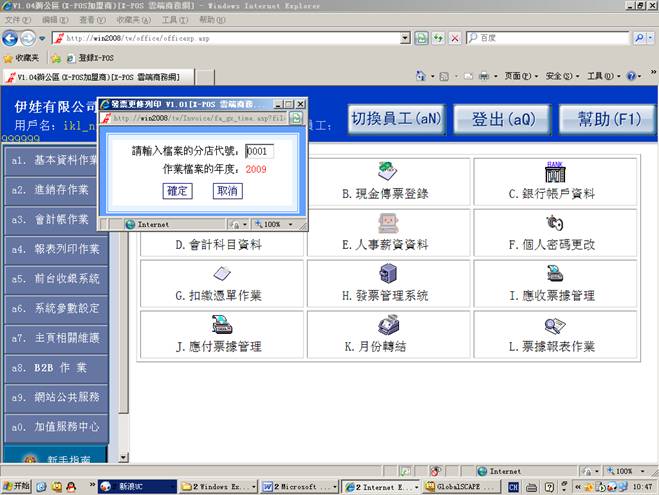Open C.銀行帳戶資料 bank icon
The width and height of the screenshot is (659, 495).
click(552, 170)
